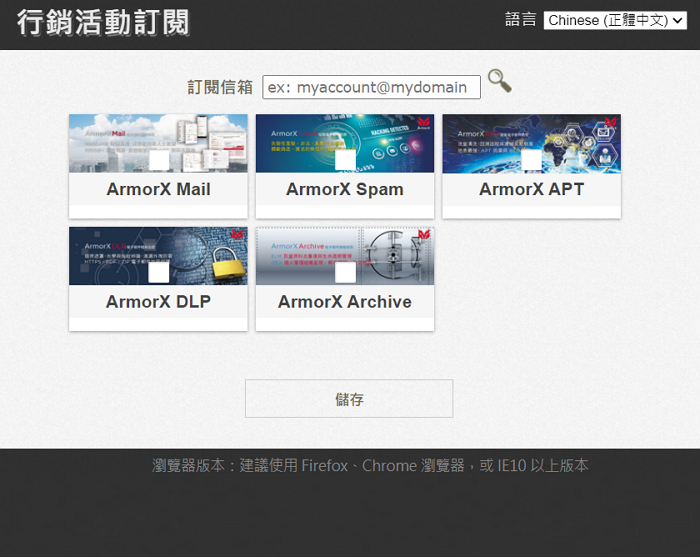700x557 pixels.
Task: Click the ArmorX APT card title
Action: [531, 189]
